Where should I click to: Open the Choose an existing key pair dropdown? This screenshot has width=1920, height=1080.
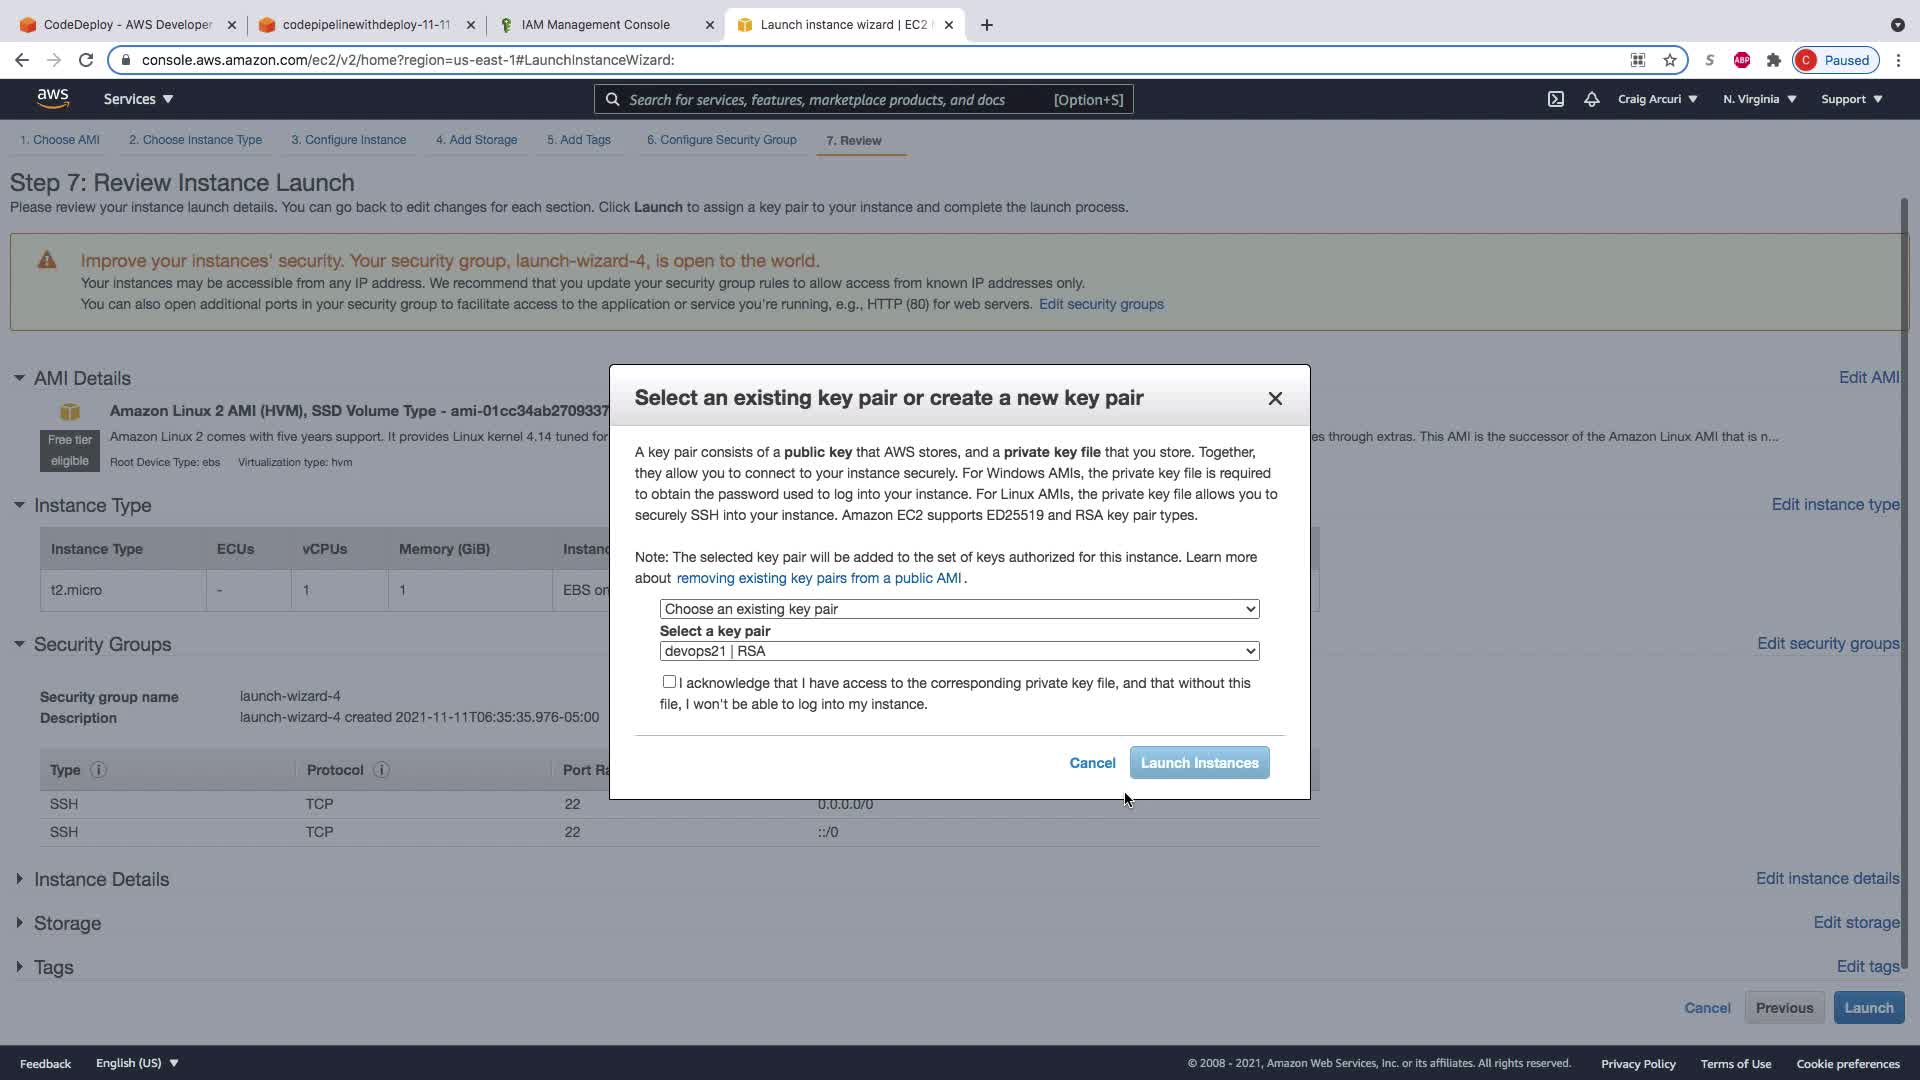(x=959, y=609)
